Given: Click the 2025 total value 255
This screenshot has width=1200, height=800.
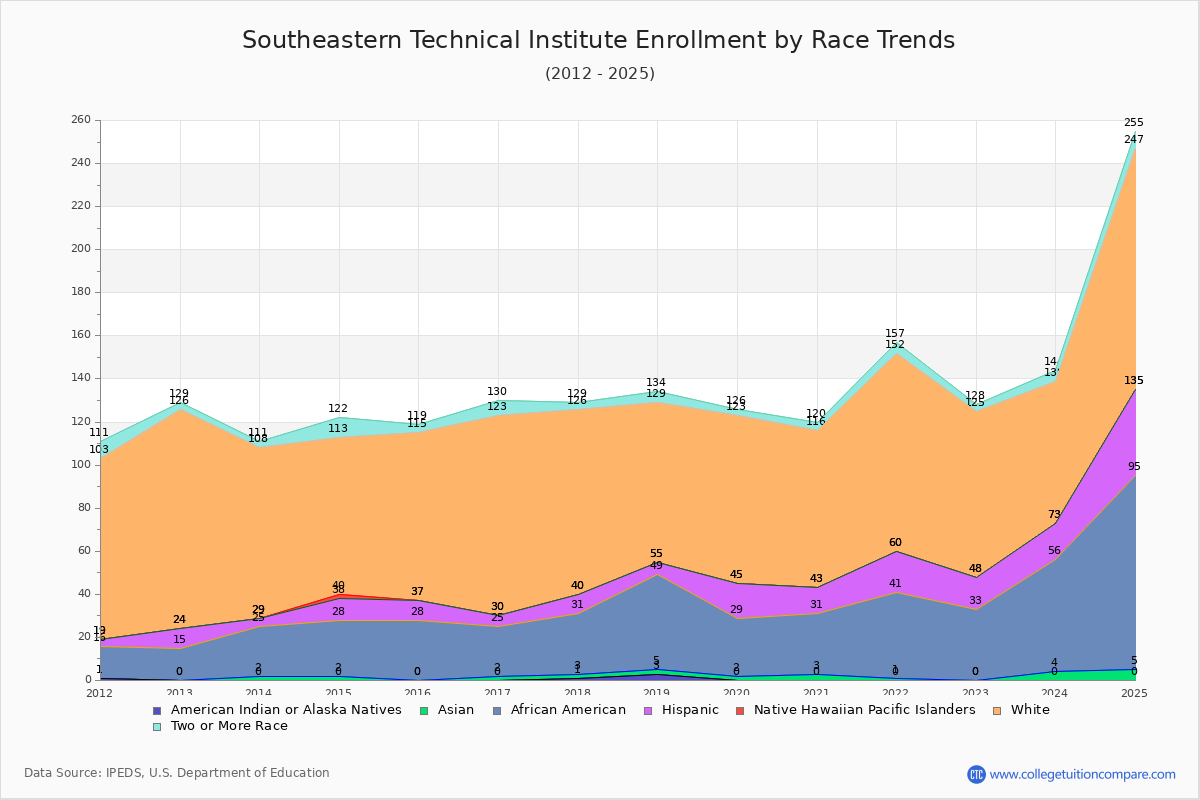Looking at the screenshot, I should pyautogui.click(x=1134, y=123).
